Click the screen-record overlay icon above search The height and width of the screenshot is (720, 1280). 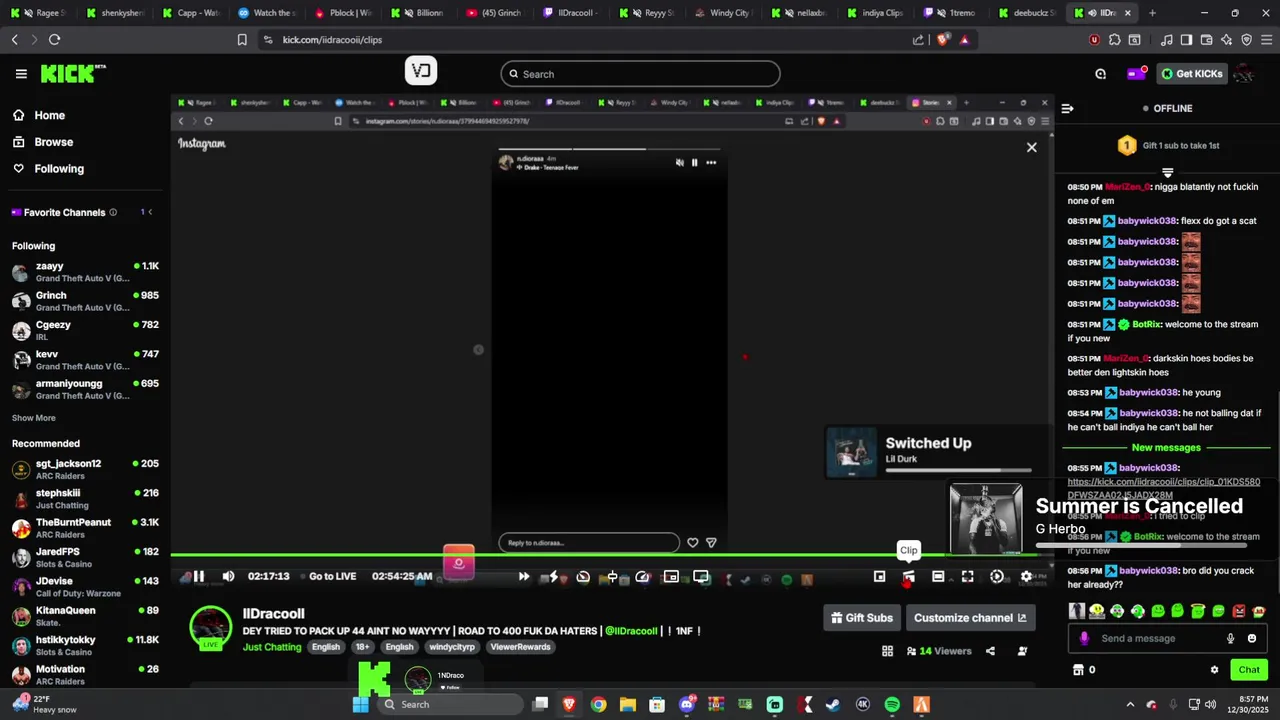point(421,71)
